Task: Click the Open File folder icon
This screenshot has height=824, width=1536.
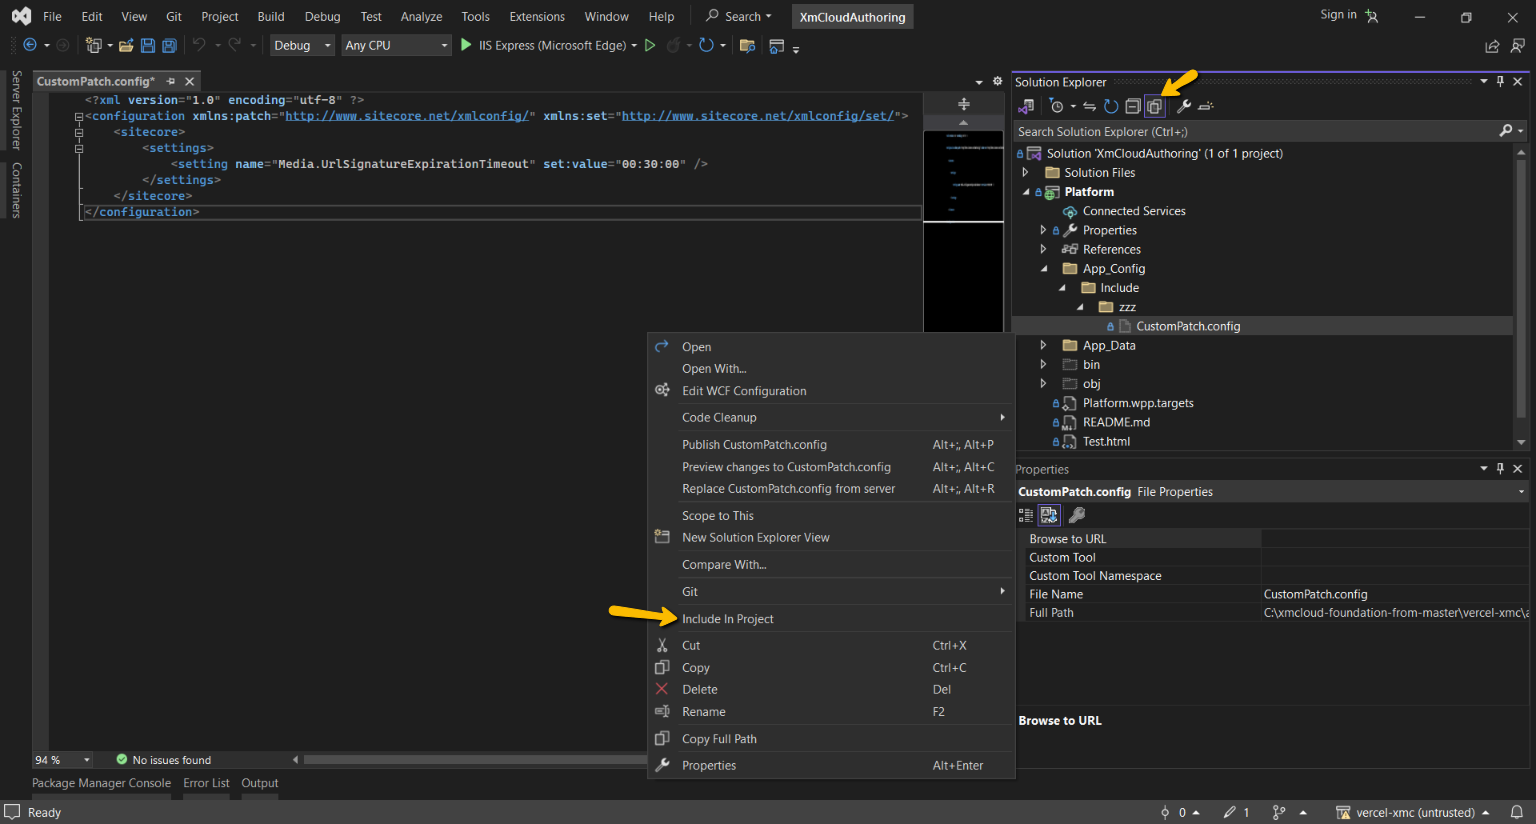Action: (126, 45)
